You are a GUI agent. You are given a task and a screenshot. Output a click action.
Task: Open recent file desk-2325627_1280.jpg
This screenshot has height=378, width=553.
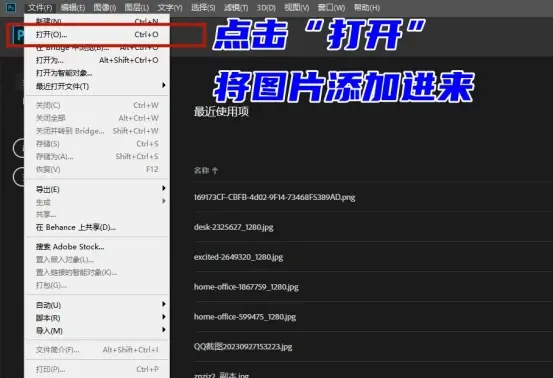[233, 227]
